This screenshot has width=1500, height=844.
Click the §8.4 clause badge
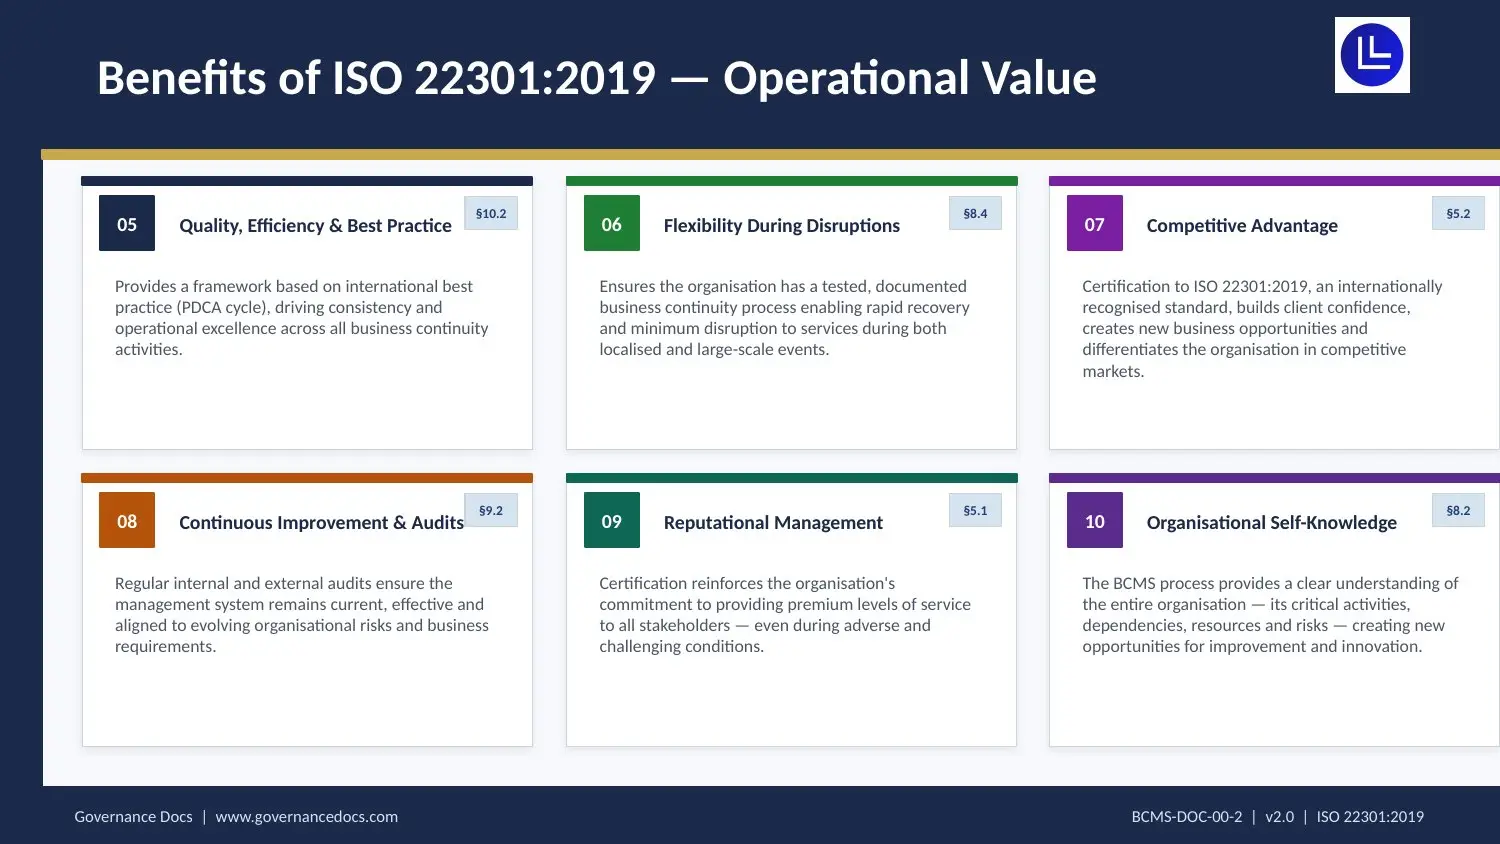(x=975, y=213)
